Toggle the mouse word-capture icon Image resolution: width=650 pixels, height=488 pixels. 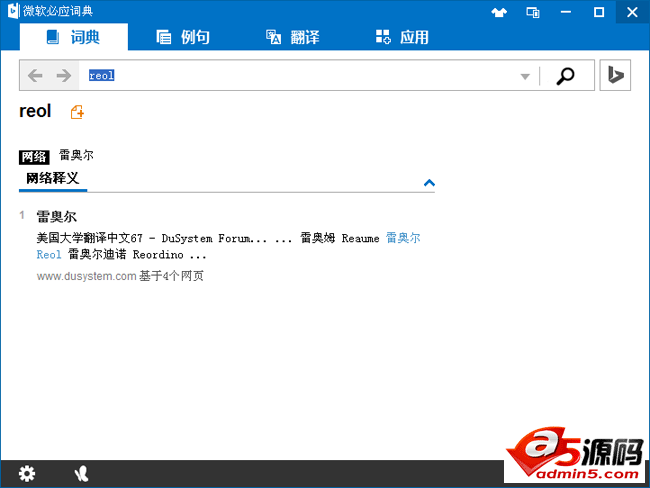82,473
